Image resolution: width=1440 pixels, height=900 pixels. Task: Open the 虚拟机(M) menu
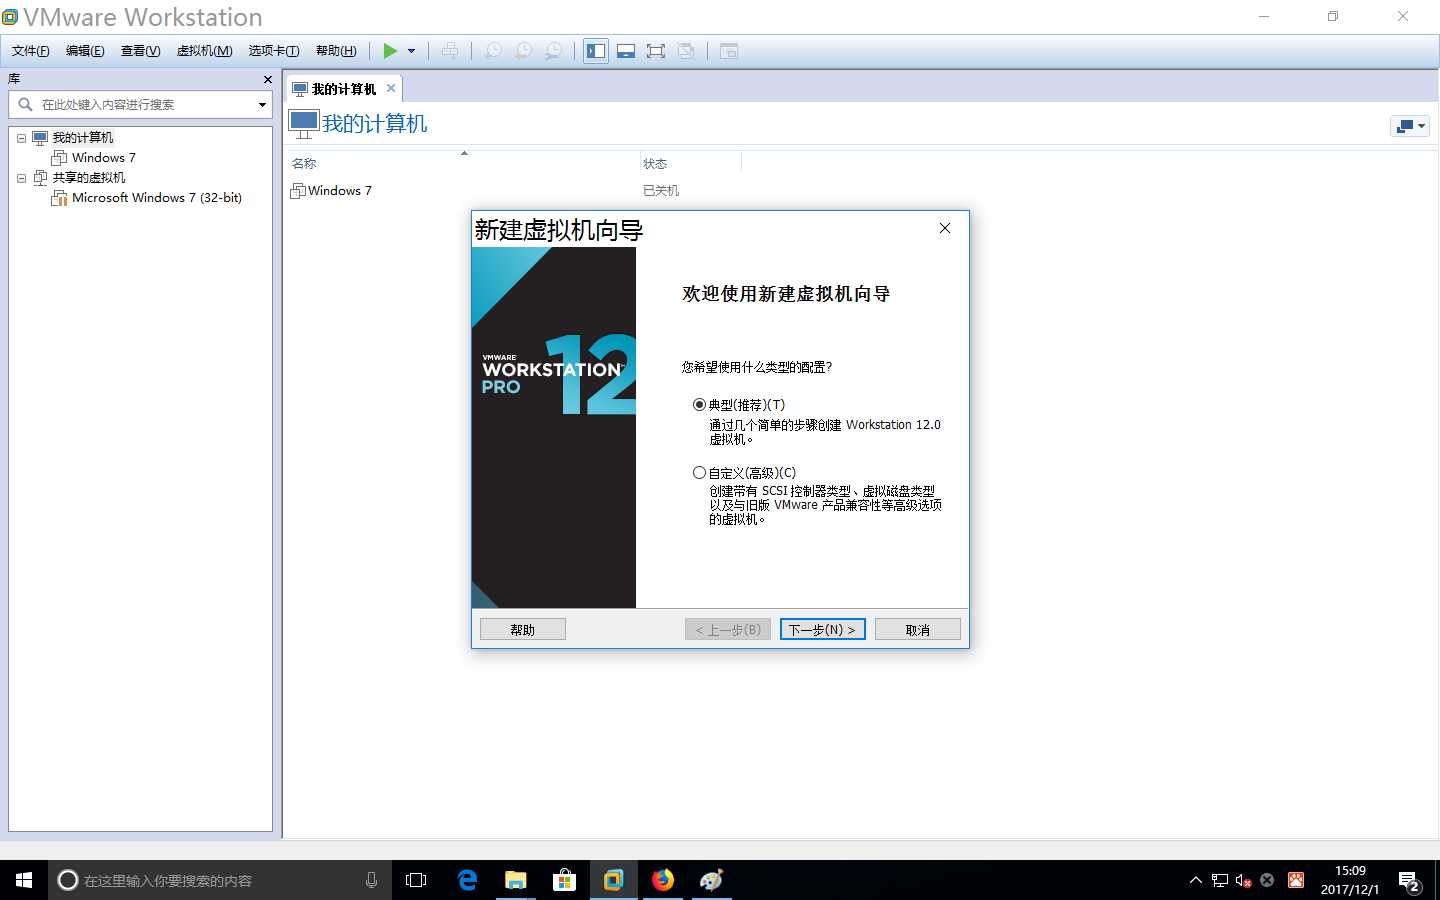pos(204,51)
